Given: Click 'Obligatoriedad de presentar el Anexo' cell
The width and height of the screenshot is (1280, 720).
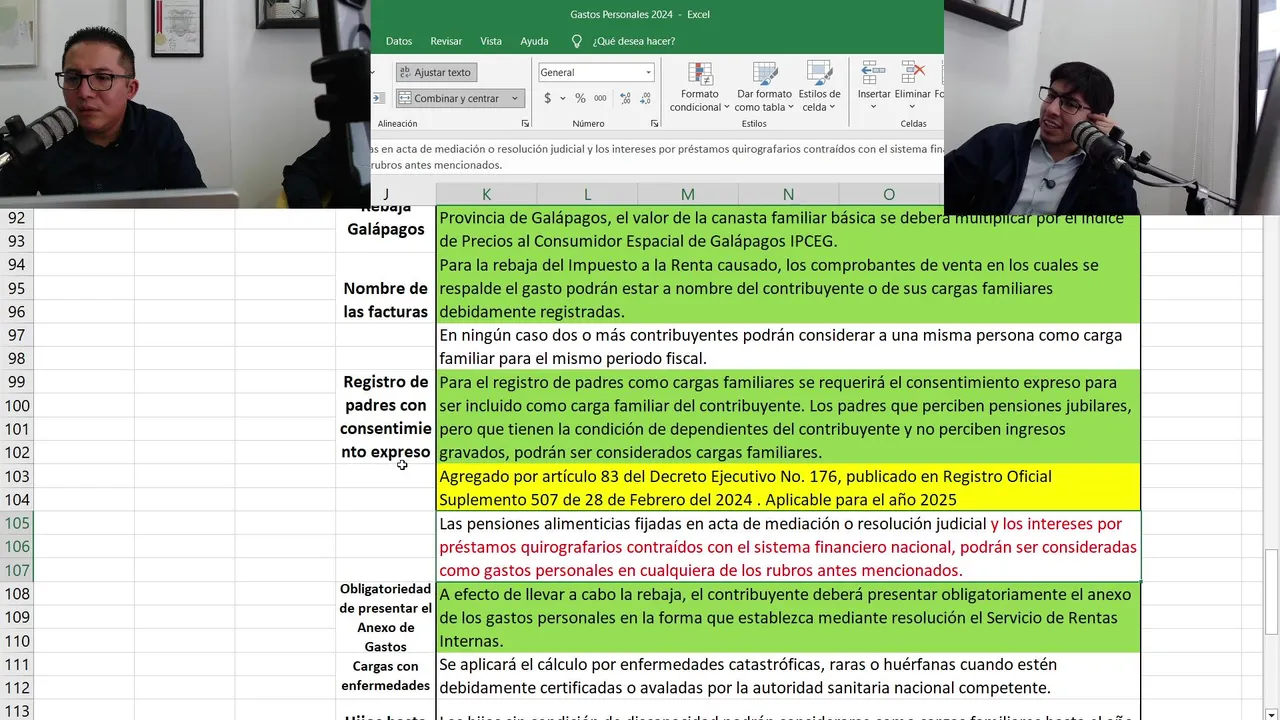Looking at the screenshot, I should (386, 618).
